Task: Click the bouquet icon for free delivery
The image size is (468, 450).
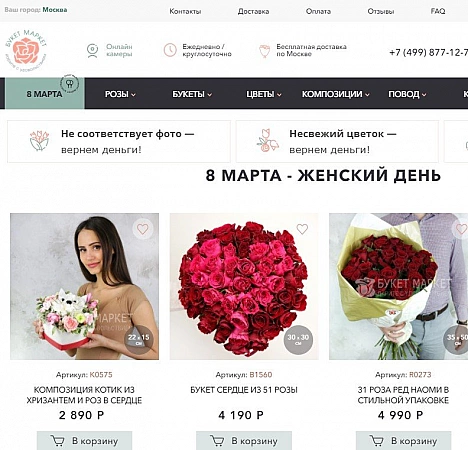Action: coord(264,51)
